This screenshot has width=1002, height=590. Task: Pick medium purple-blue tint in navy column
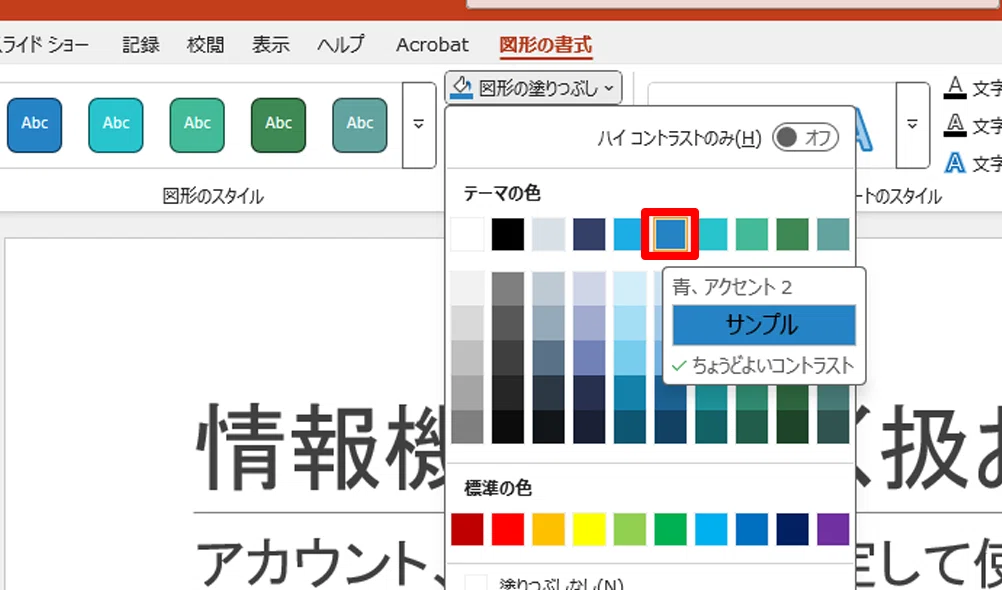589,358
